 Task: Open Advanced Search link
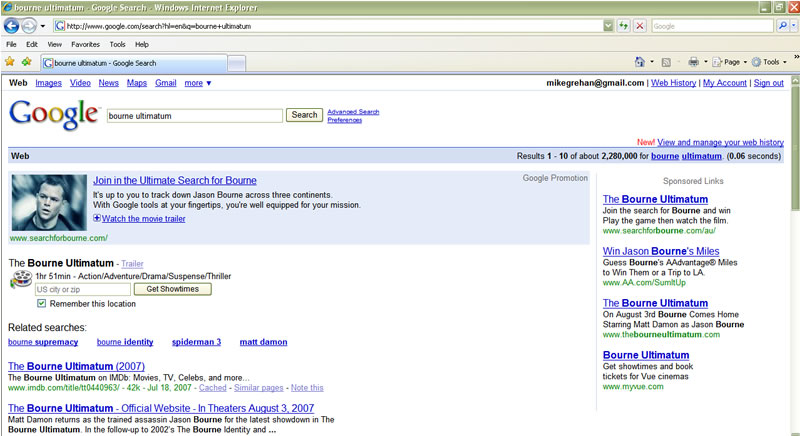[353, 112]
